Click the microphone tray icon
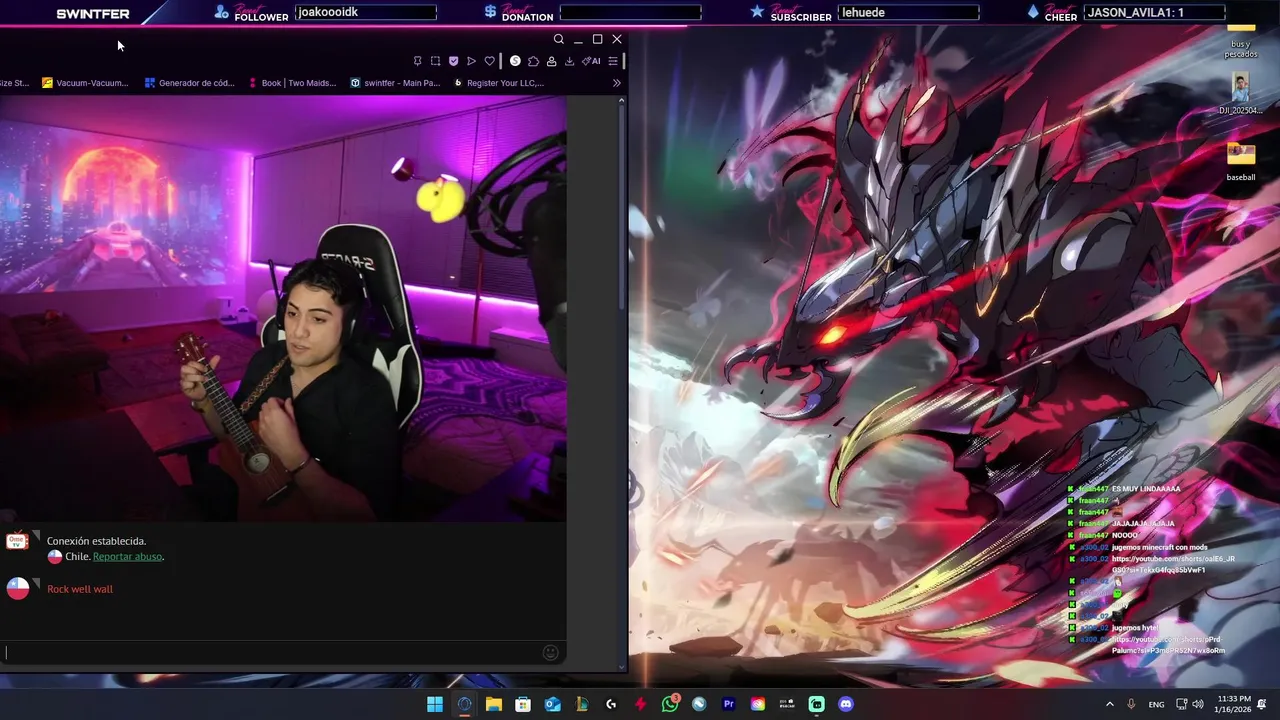 coord(1131,704)
